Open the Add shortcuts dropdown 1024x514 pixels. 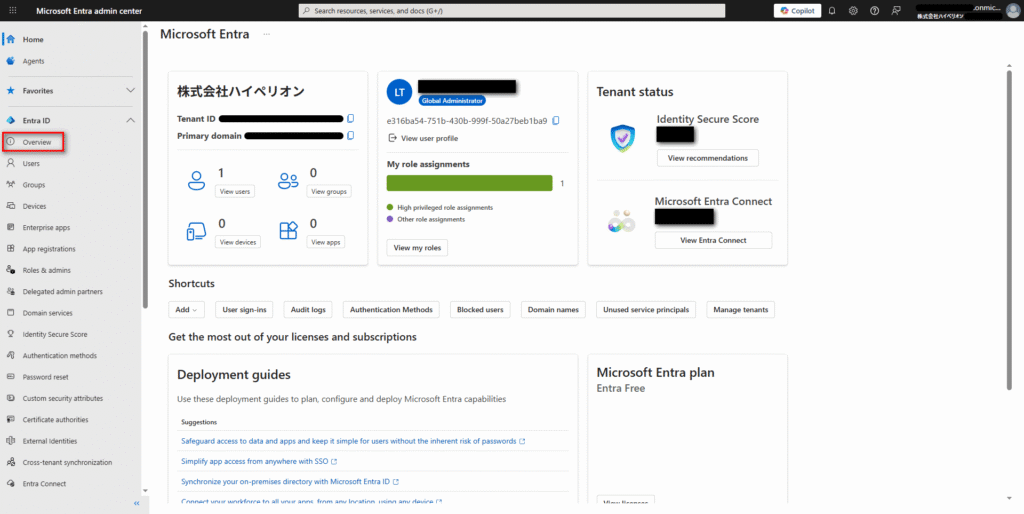188,310
